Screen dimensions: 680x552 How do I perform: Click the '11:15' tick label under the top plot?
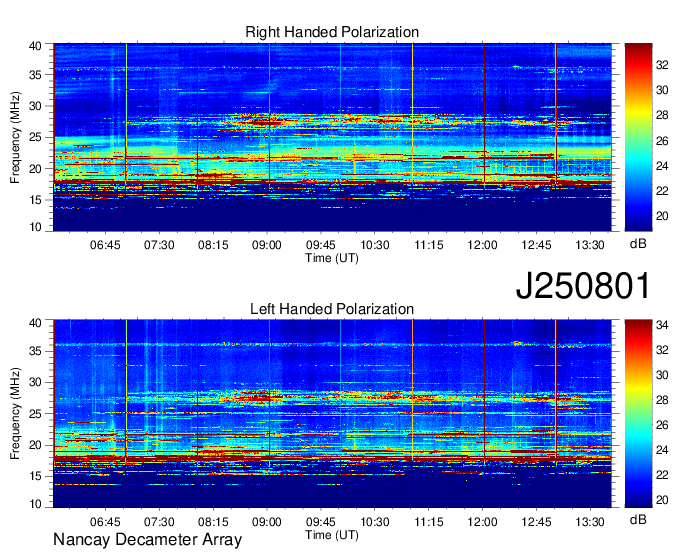[428, 245]
